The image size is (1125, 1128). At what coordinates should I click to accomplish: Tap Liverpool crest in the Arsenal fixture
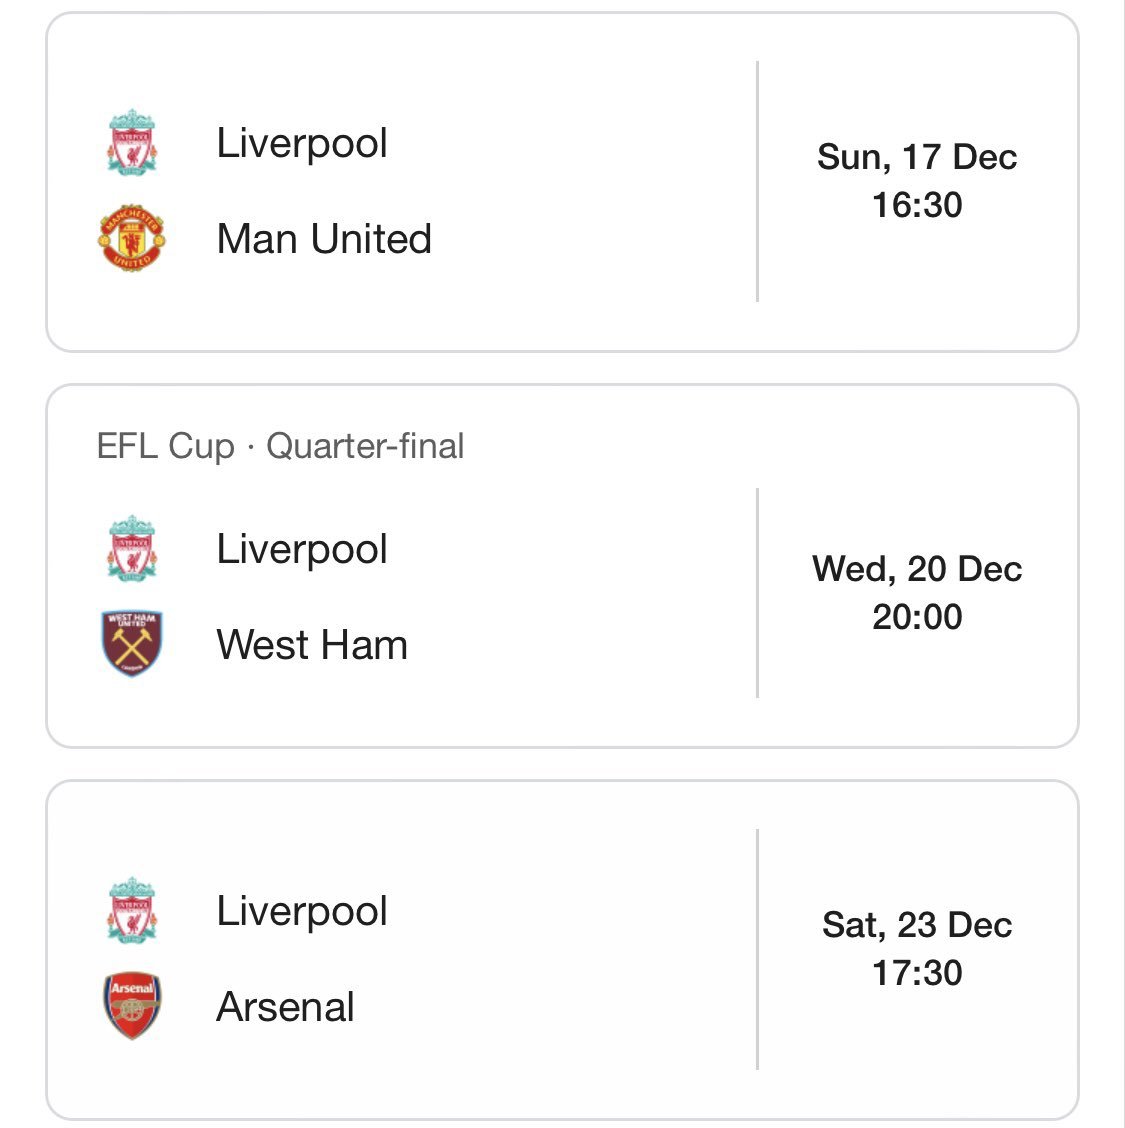(x=132, y=911)
